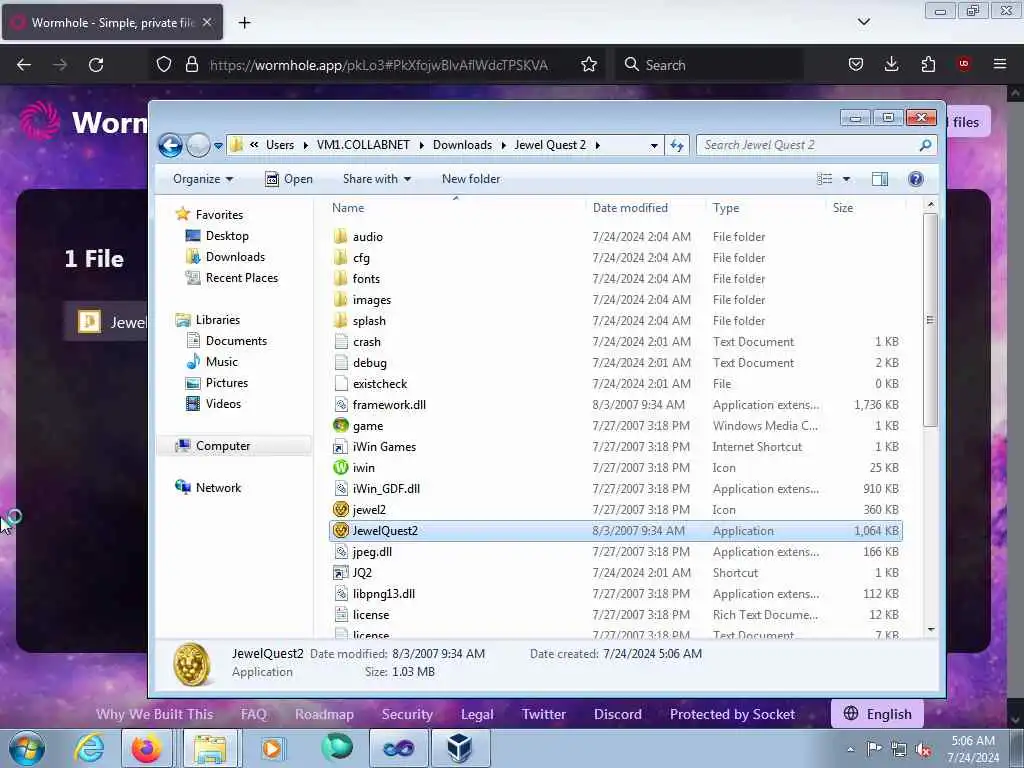Screen dimensions: 1024x768
Task: Open the Discord link in footer
Action: click(x=618, y=714)
